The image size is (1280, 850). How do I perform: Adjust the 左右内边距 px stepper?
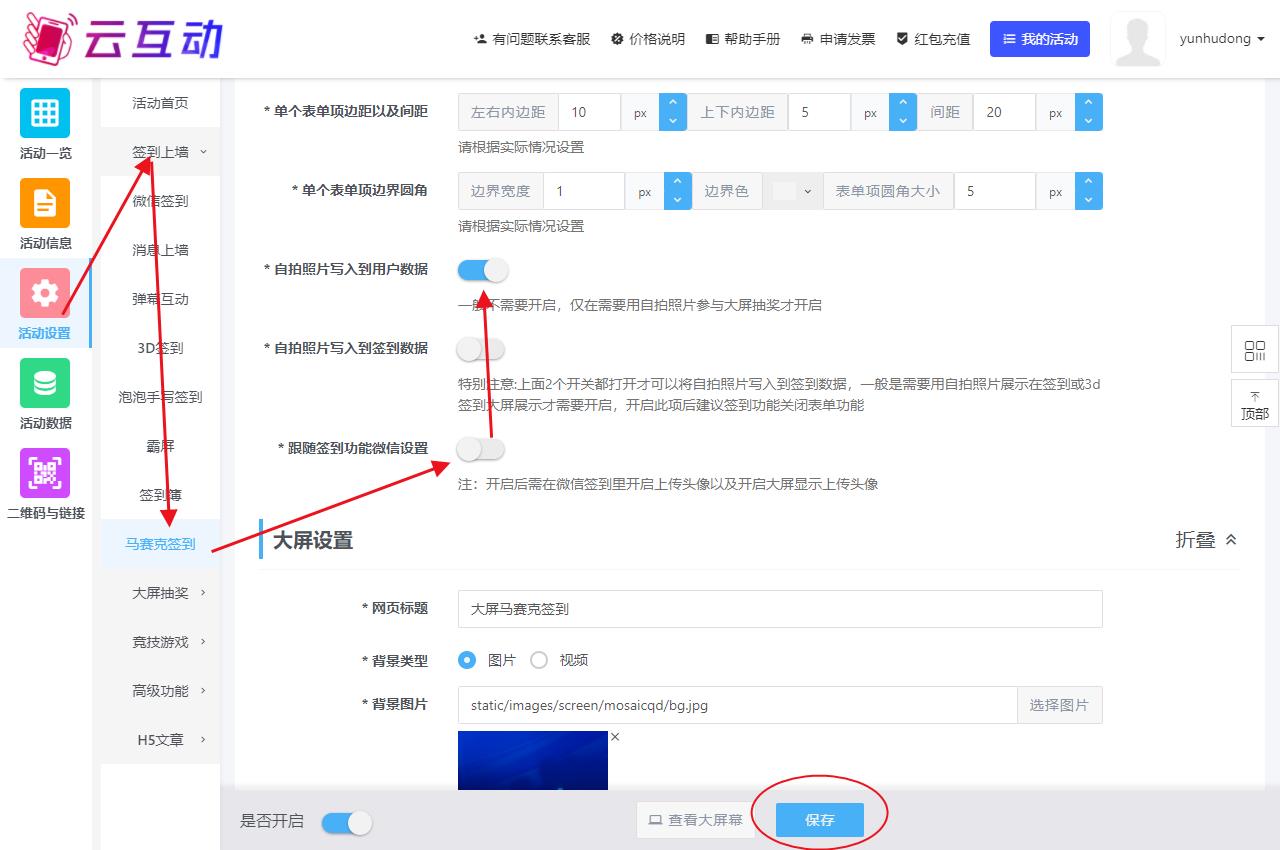click(x=673, y=112)
